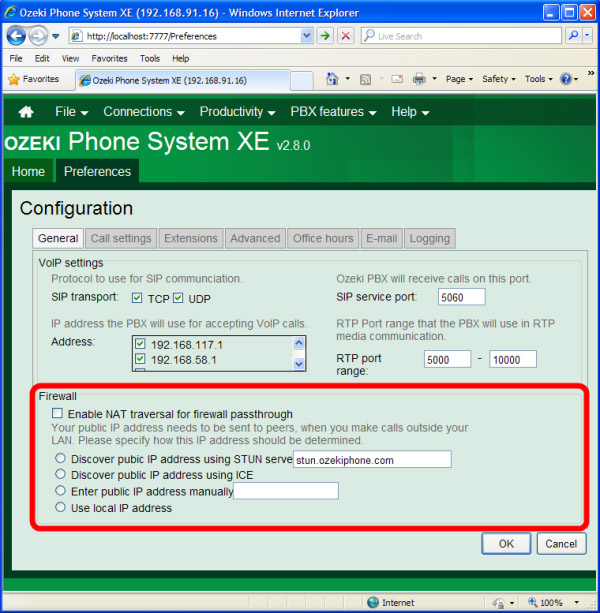Click the red Stop loading icon
Screen dimensions: 600x613
coord(346,36)
